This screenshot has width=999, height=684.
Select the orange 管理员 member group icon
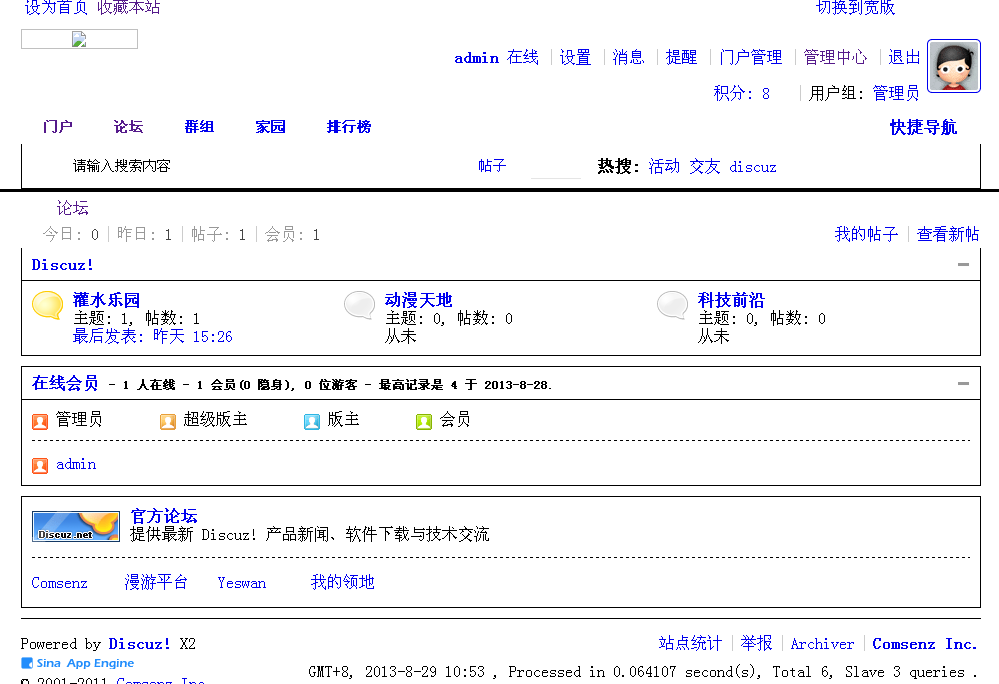click(39, 421)
